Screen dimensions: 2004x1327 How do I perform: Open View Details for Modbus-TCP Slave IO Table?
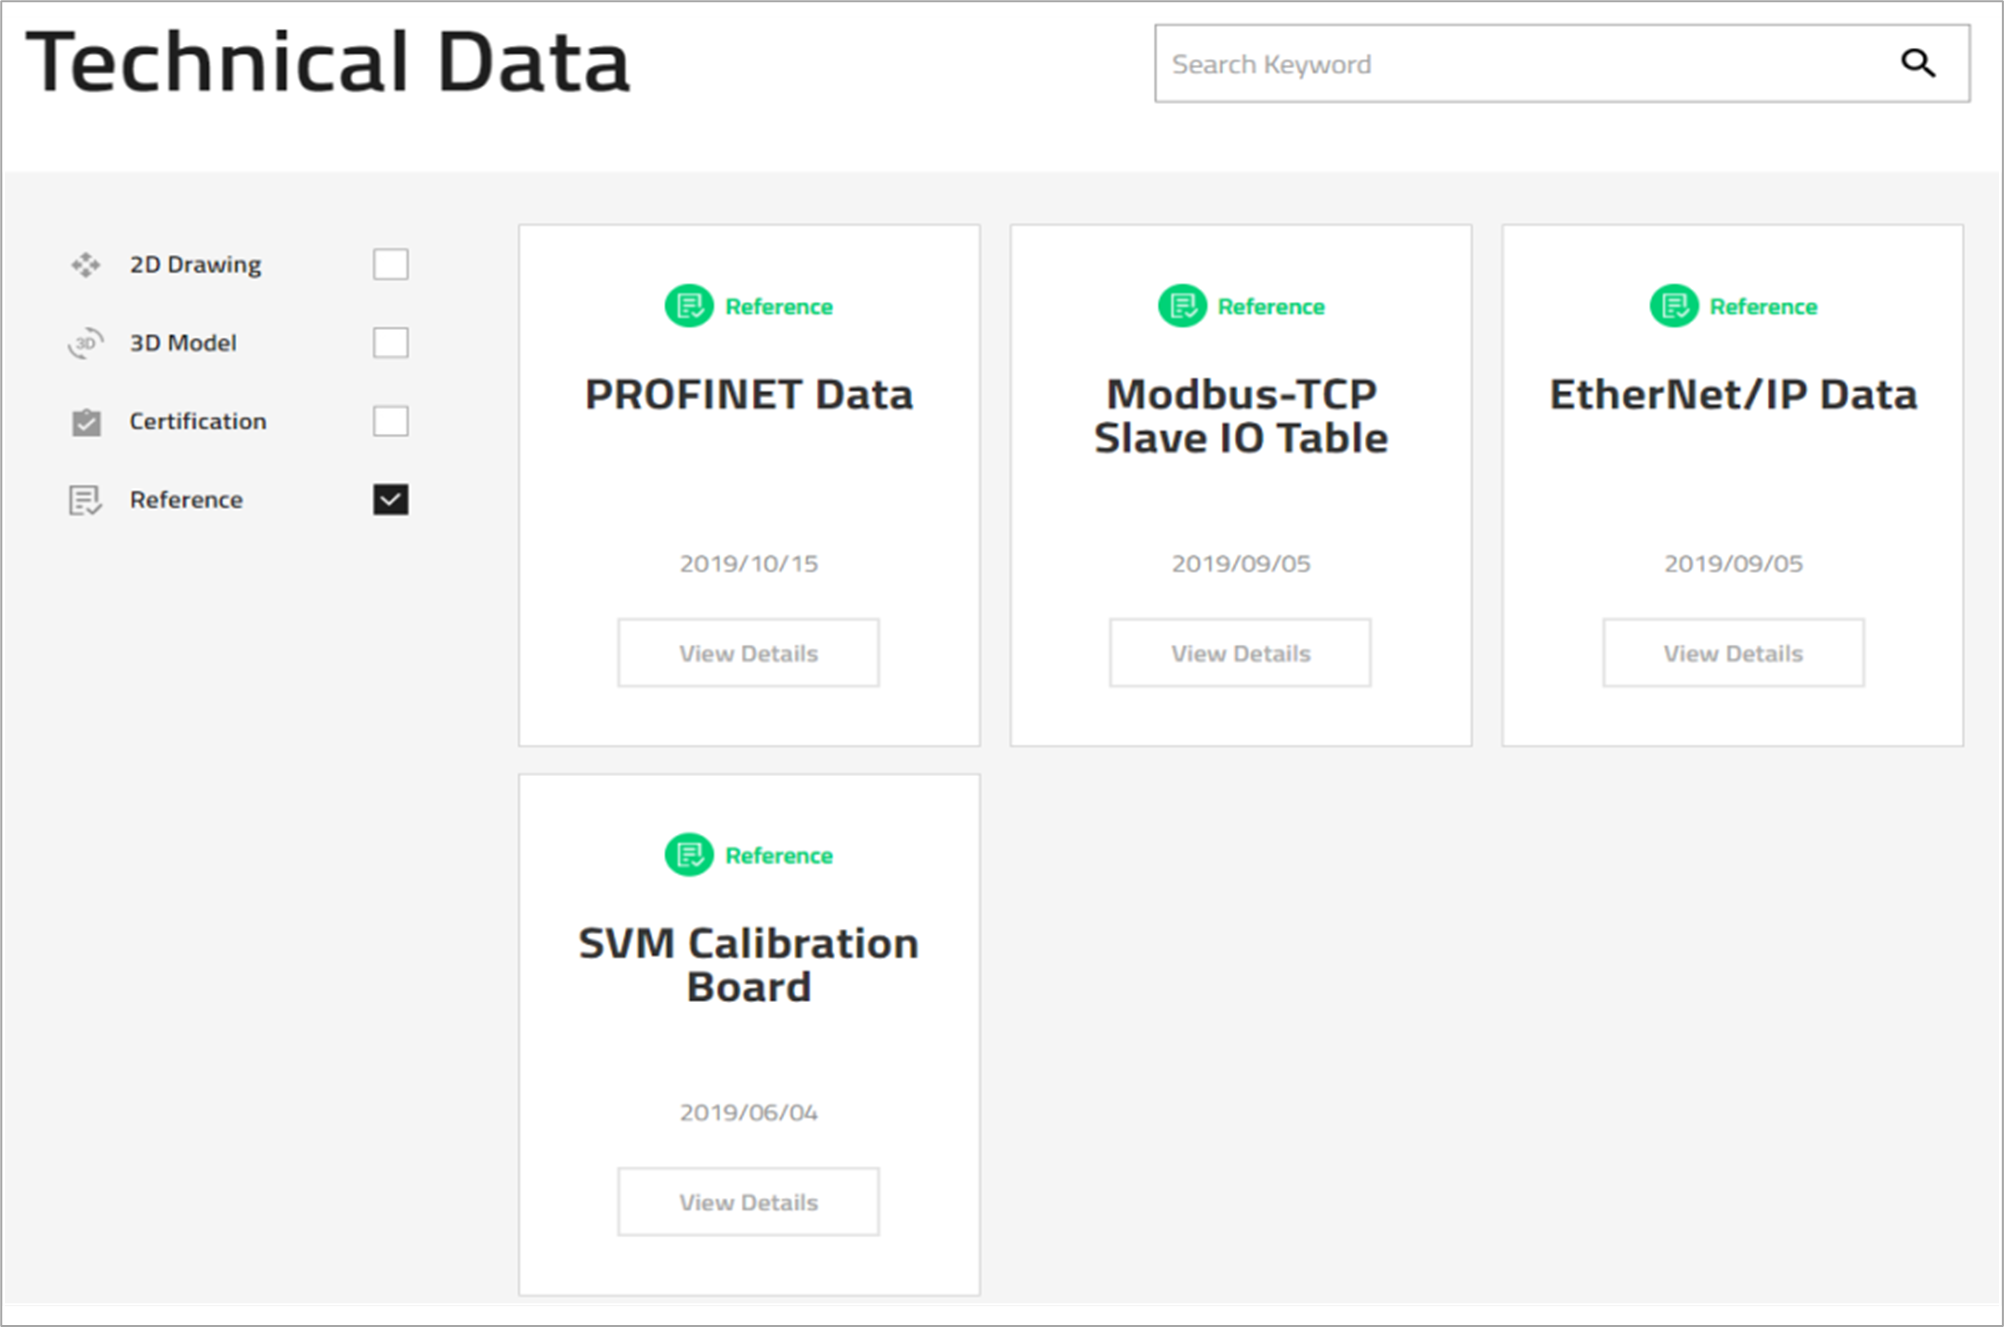pyautogui.click(x=1240, y=653)
